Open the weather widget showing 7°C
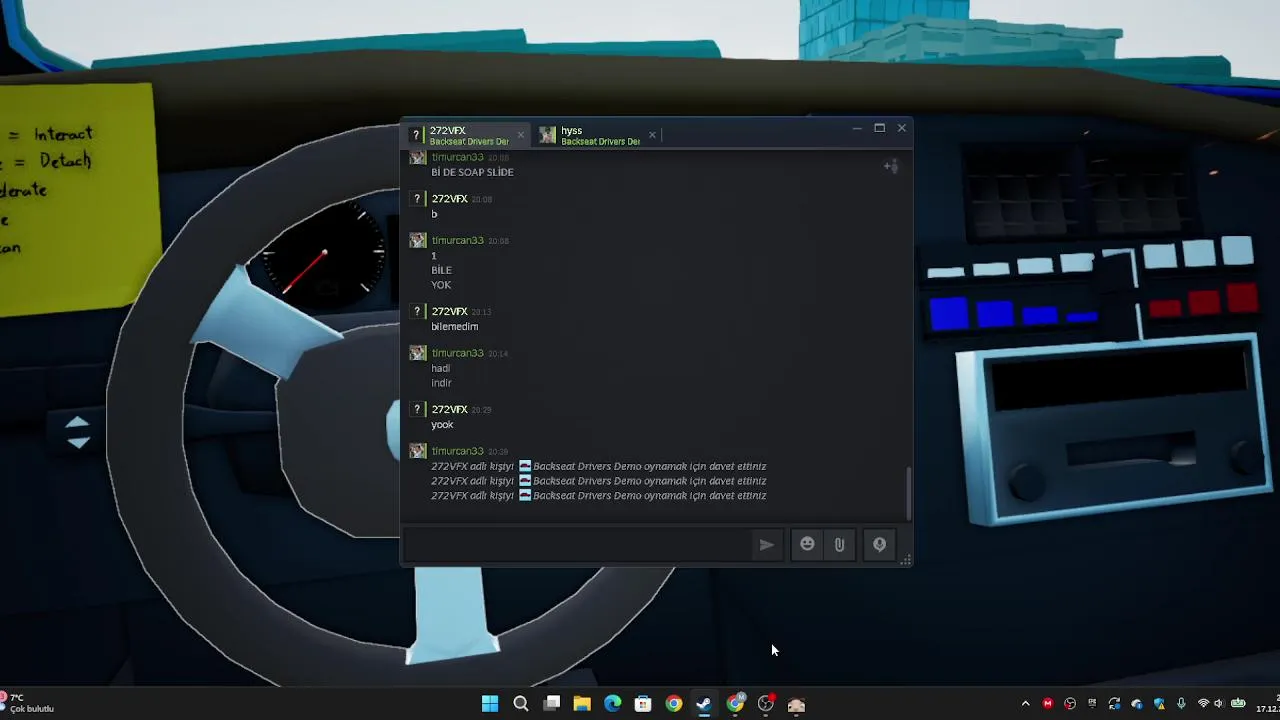 [x=28, y=703]
